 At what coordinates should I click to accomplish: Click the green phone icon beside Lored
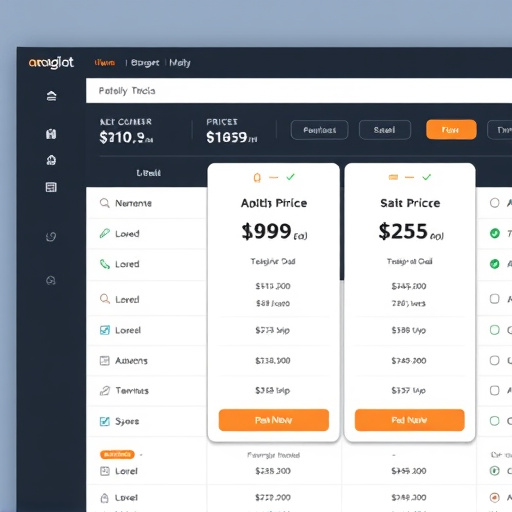105,264
